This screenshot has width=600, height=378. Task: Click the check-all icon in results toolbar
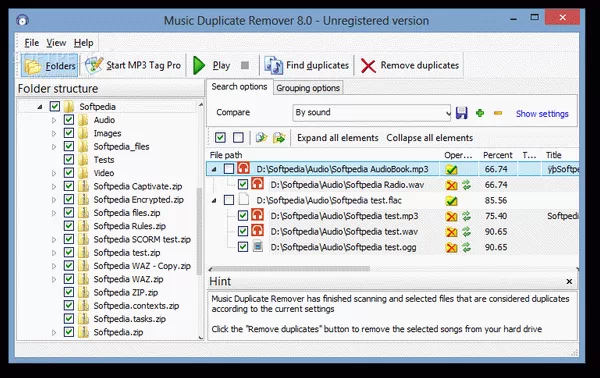[220, 137]
